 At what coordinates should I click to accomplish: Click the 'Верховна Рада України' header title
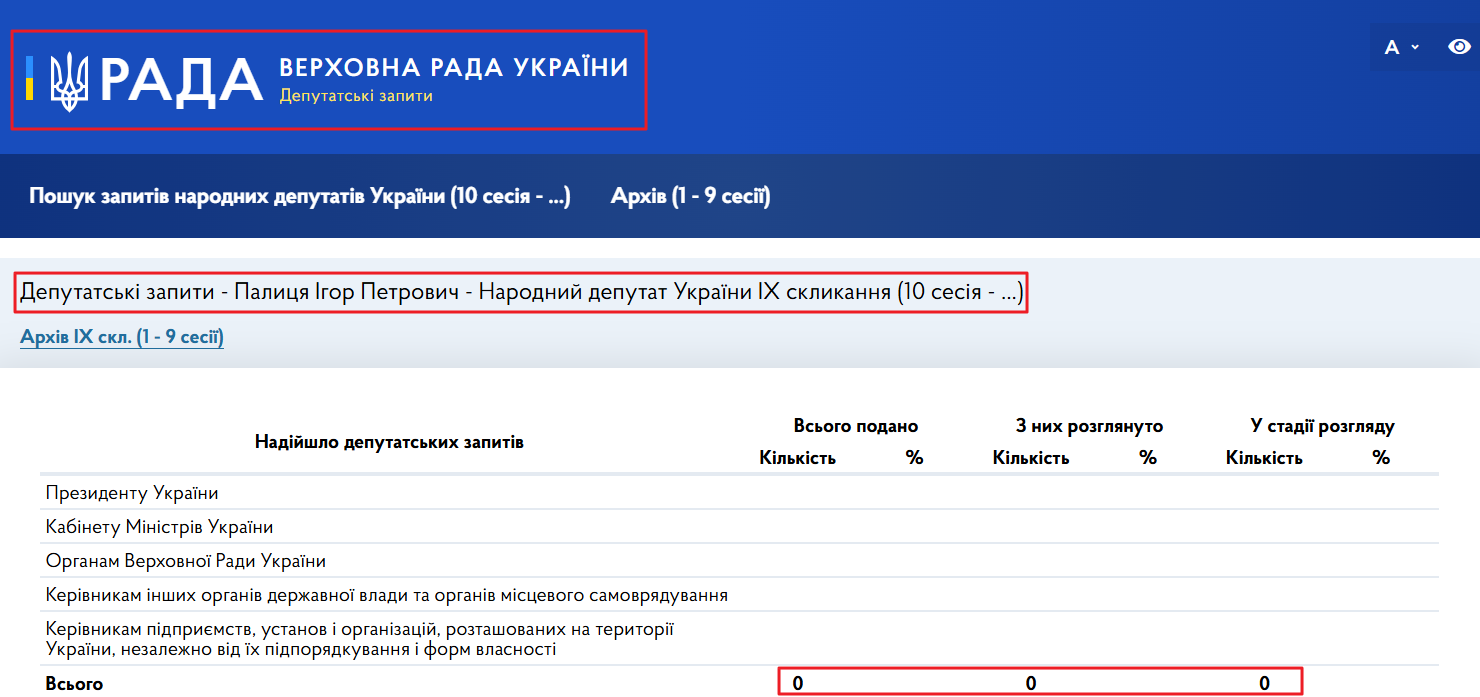click(454, 67)
